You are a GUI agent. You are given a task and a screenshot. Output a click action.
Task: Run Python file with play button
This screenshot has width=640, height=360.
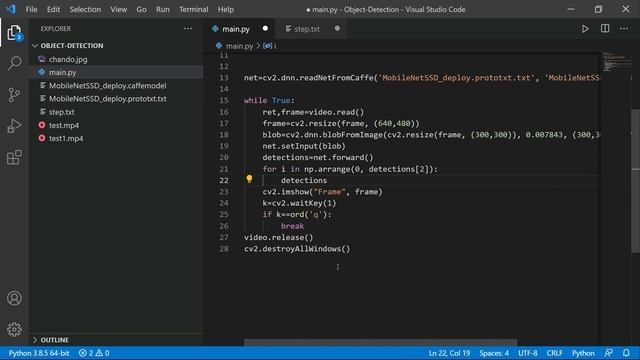point(585,29)
